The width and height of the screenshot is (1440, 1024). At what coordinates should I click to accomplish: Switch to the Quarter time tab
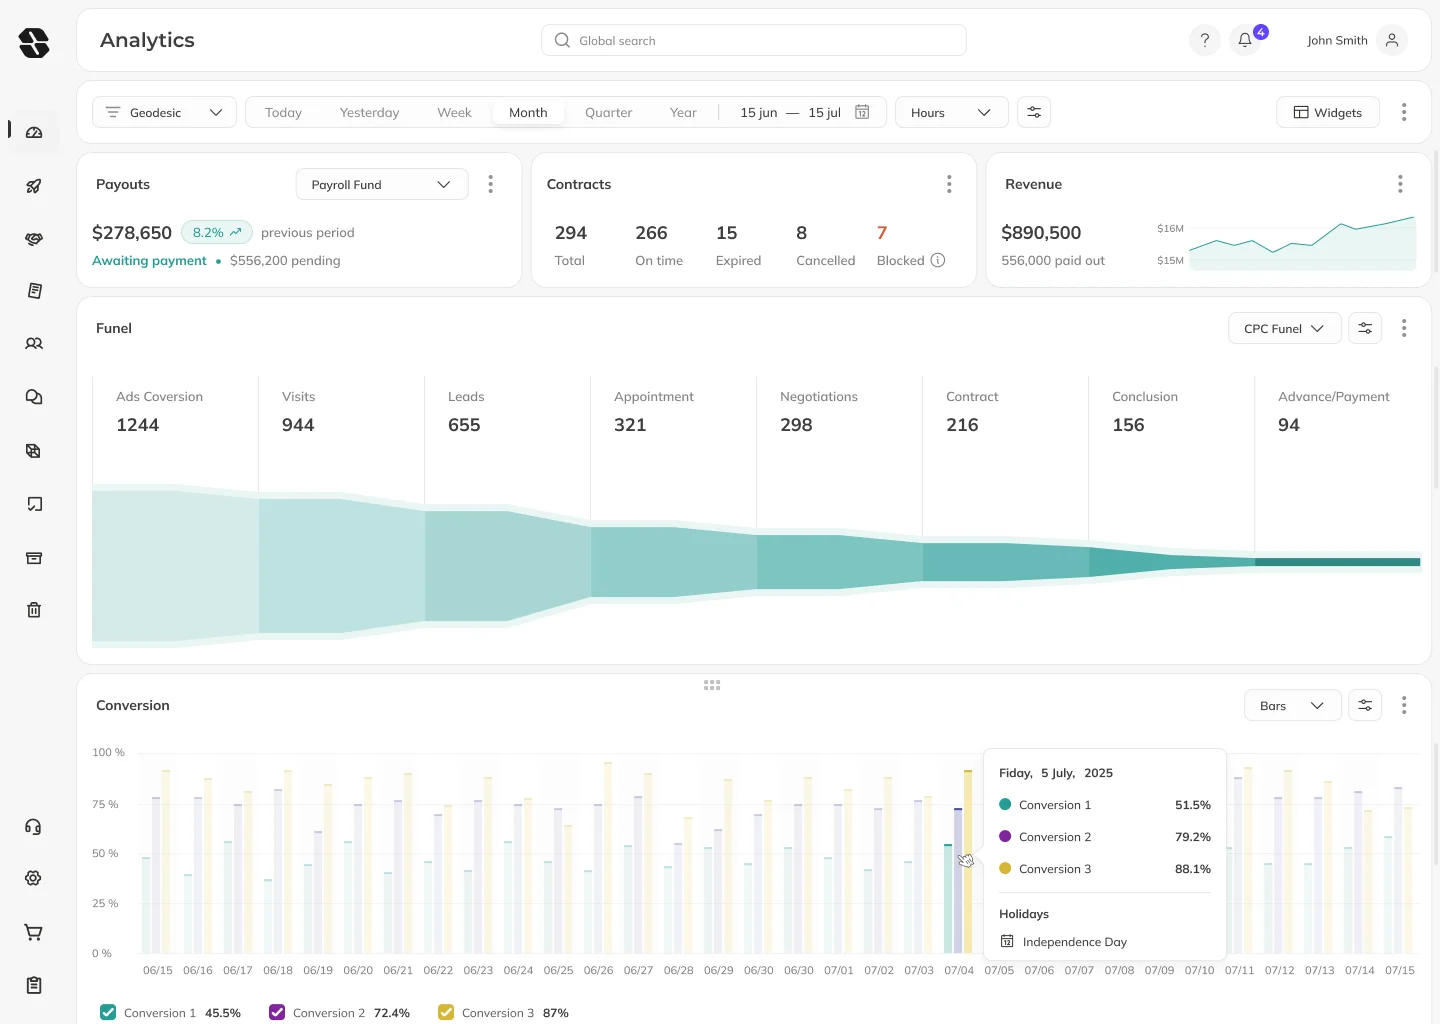click(608, 112)
